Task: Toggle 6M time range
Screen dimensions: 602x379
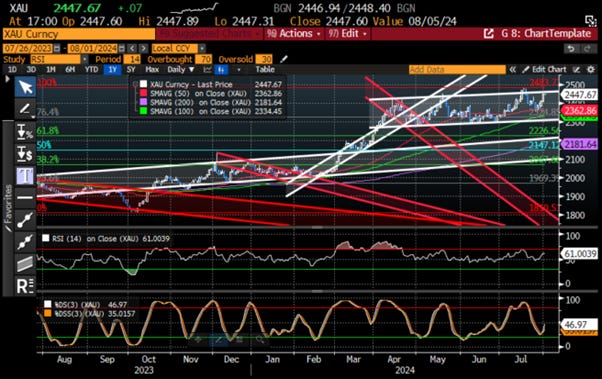Action: [70, 70]
